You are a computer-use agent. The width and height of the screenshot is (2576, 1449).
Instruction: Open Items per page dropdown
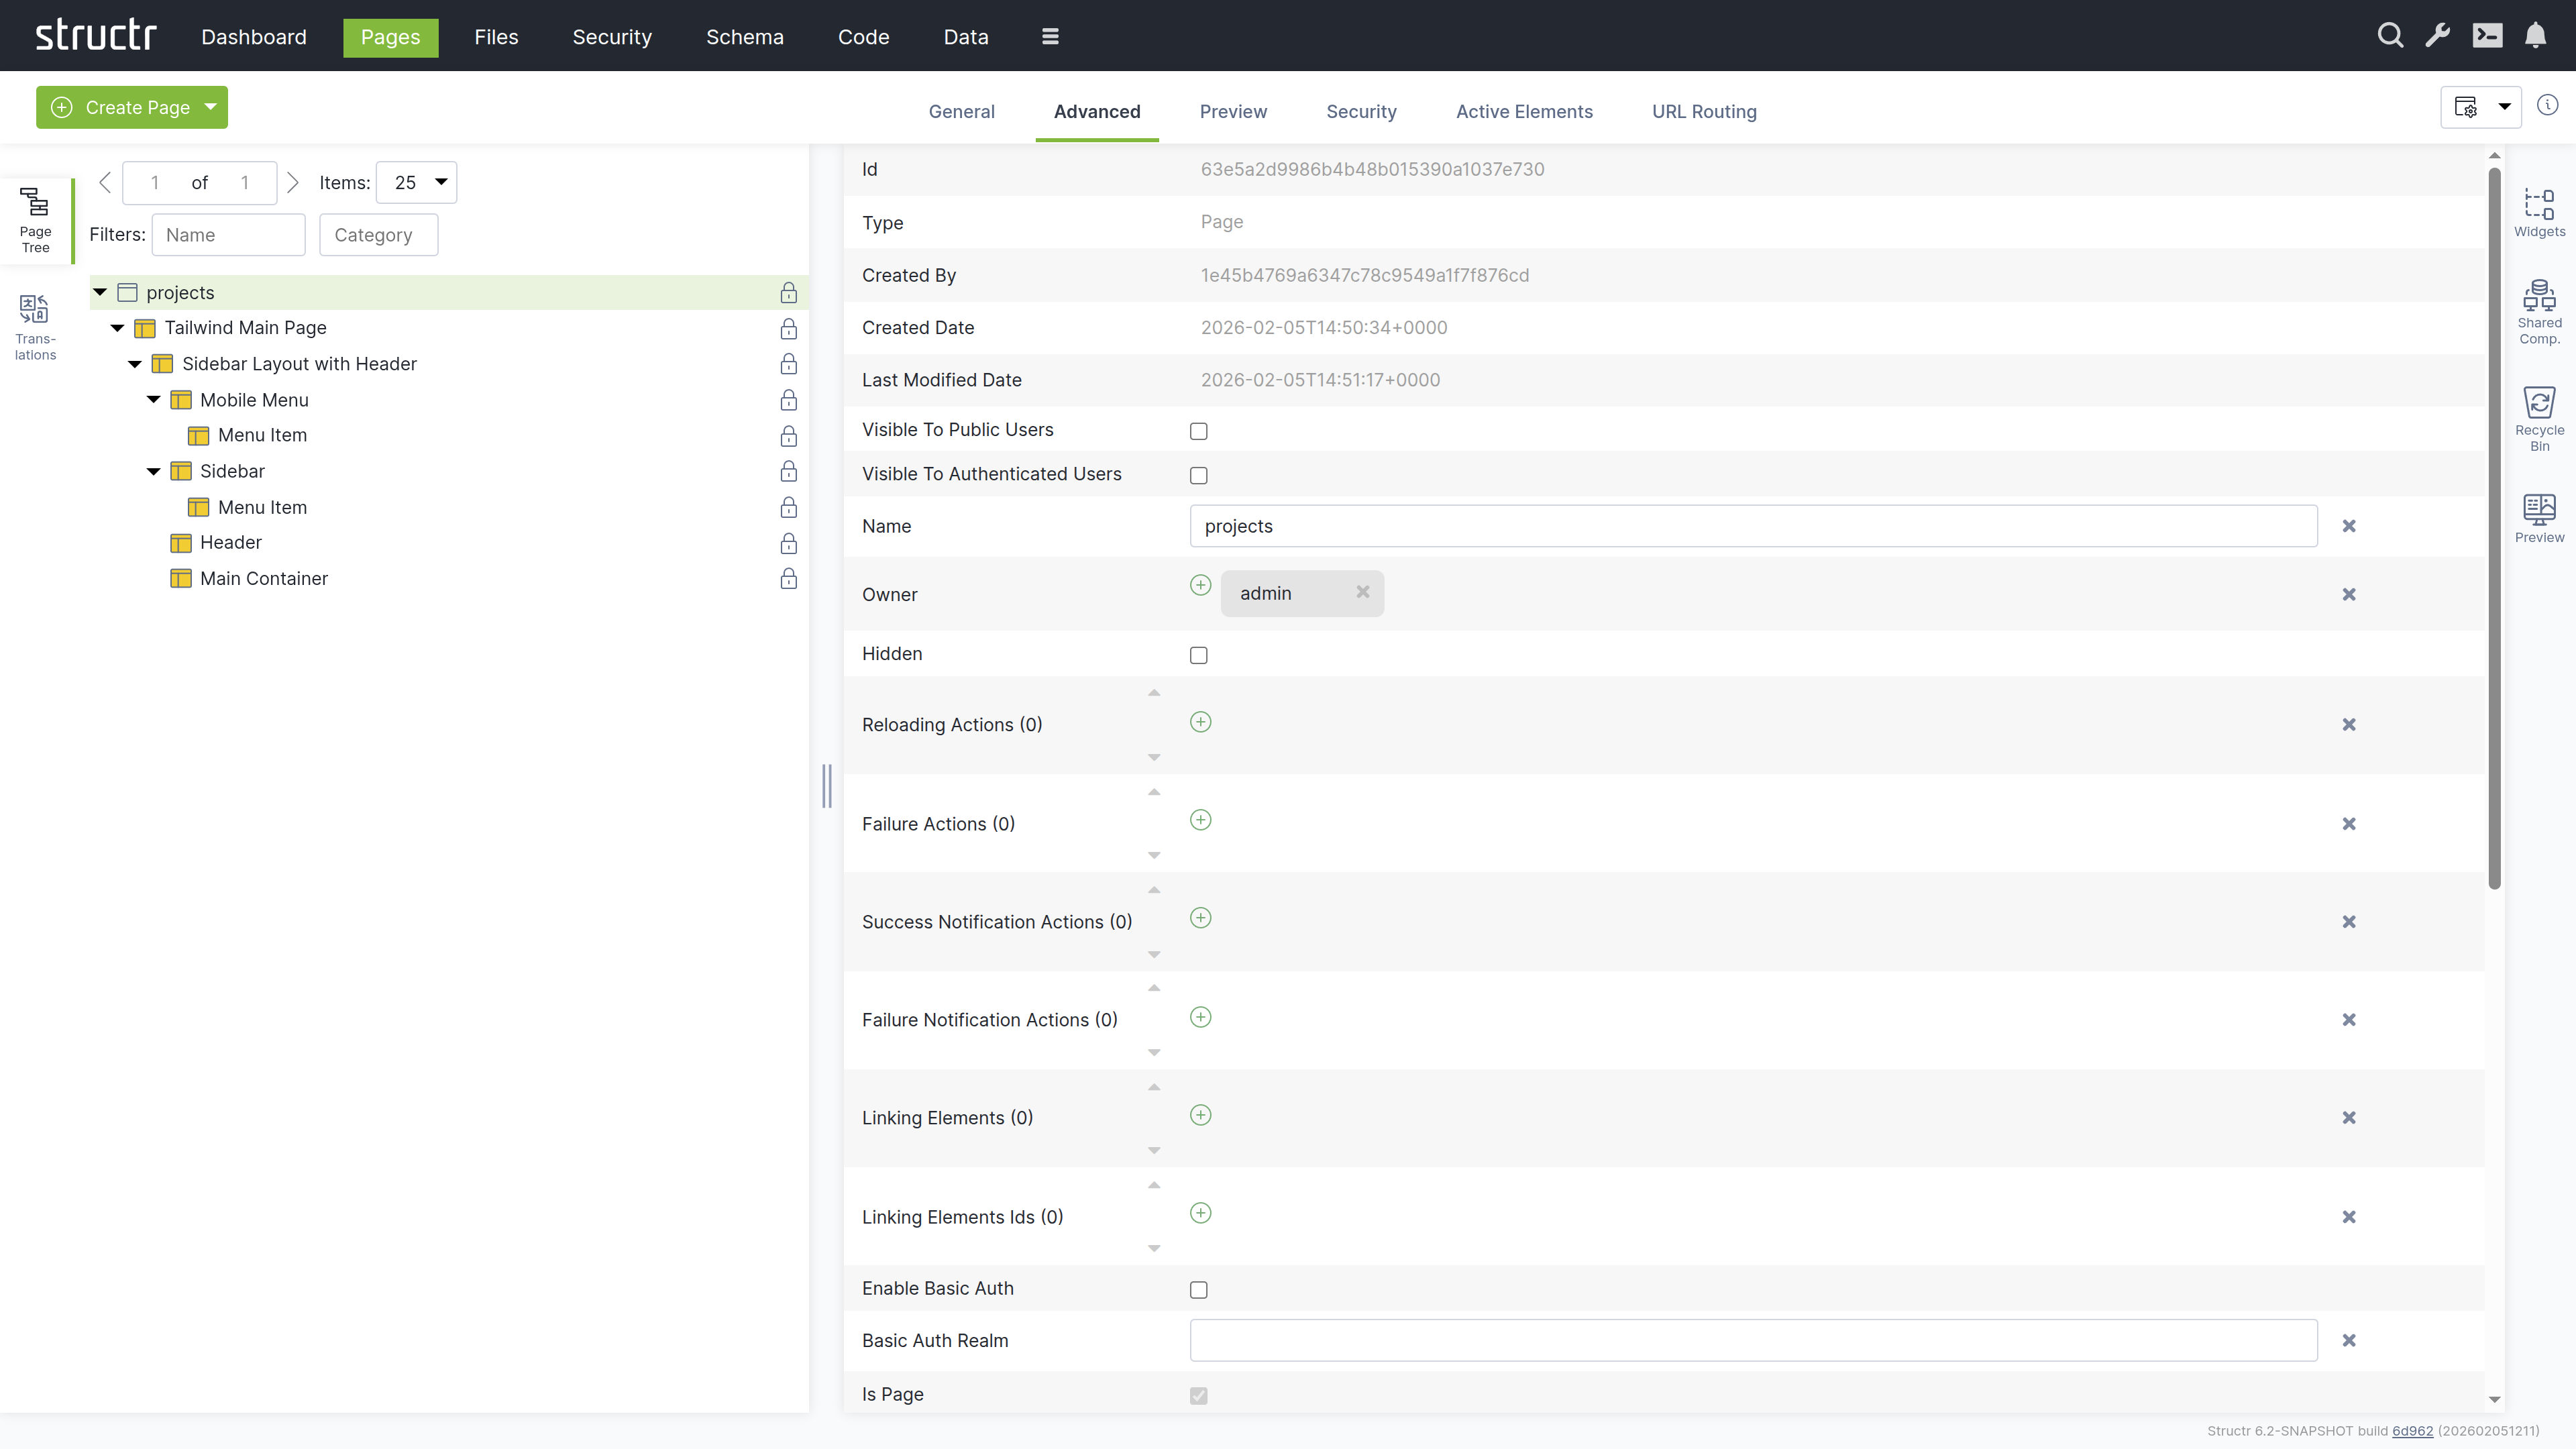point(416,182)
